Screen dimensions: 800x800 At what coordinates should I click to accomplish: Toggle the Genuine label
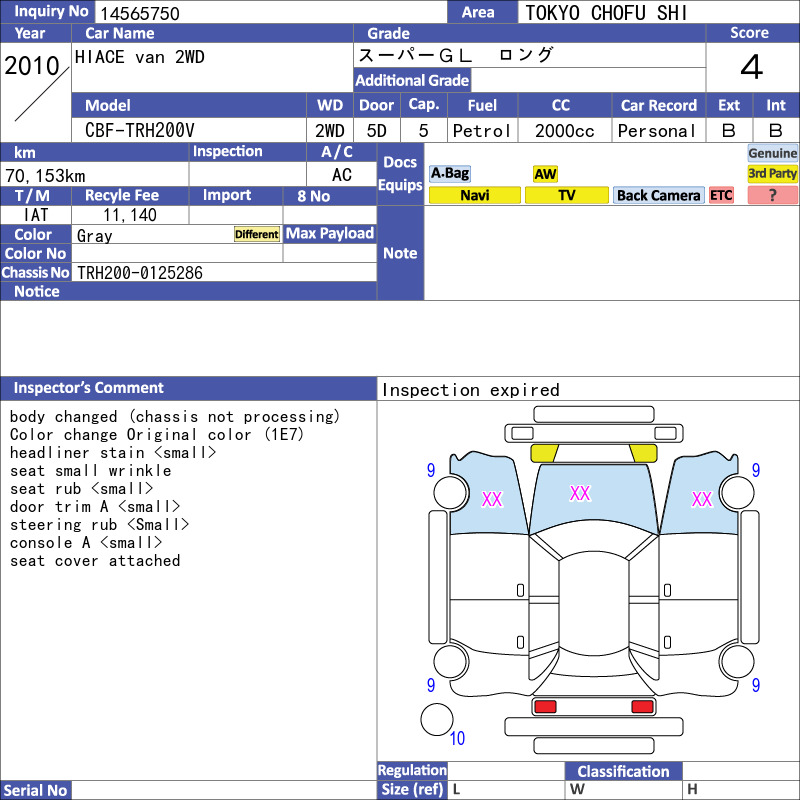point(772,153)
